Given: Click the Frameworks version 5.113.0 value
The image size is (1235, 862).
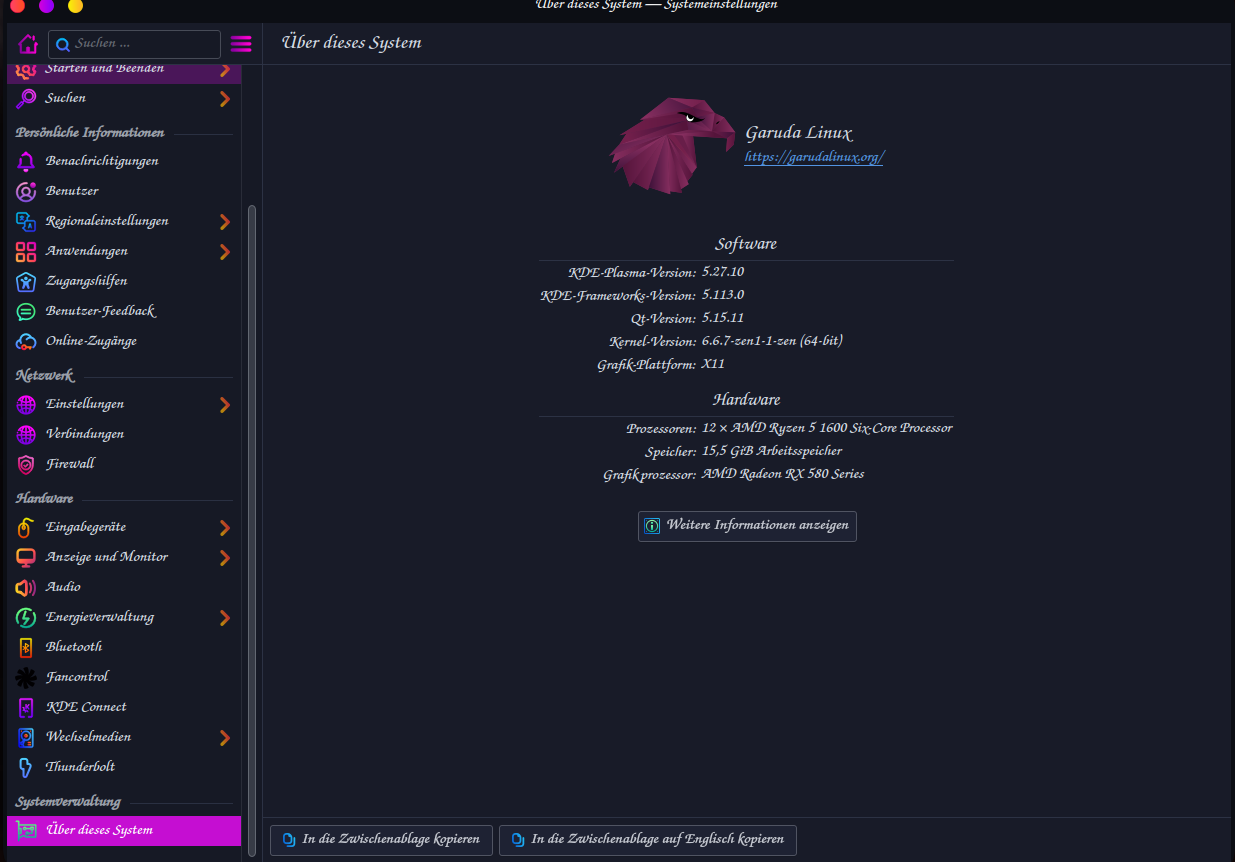Looking at the screenshot, I should pos(723,295).
